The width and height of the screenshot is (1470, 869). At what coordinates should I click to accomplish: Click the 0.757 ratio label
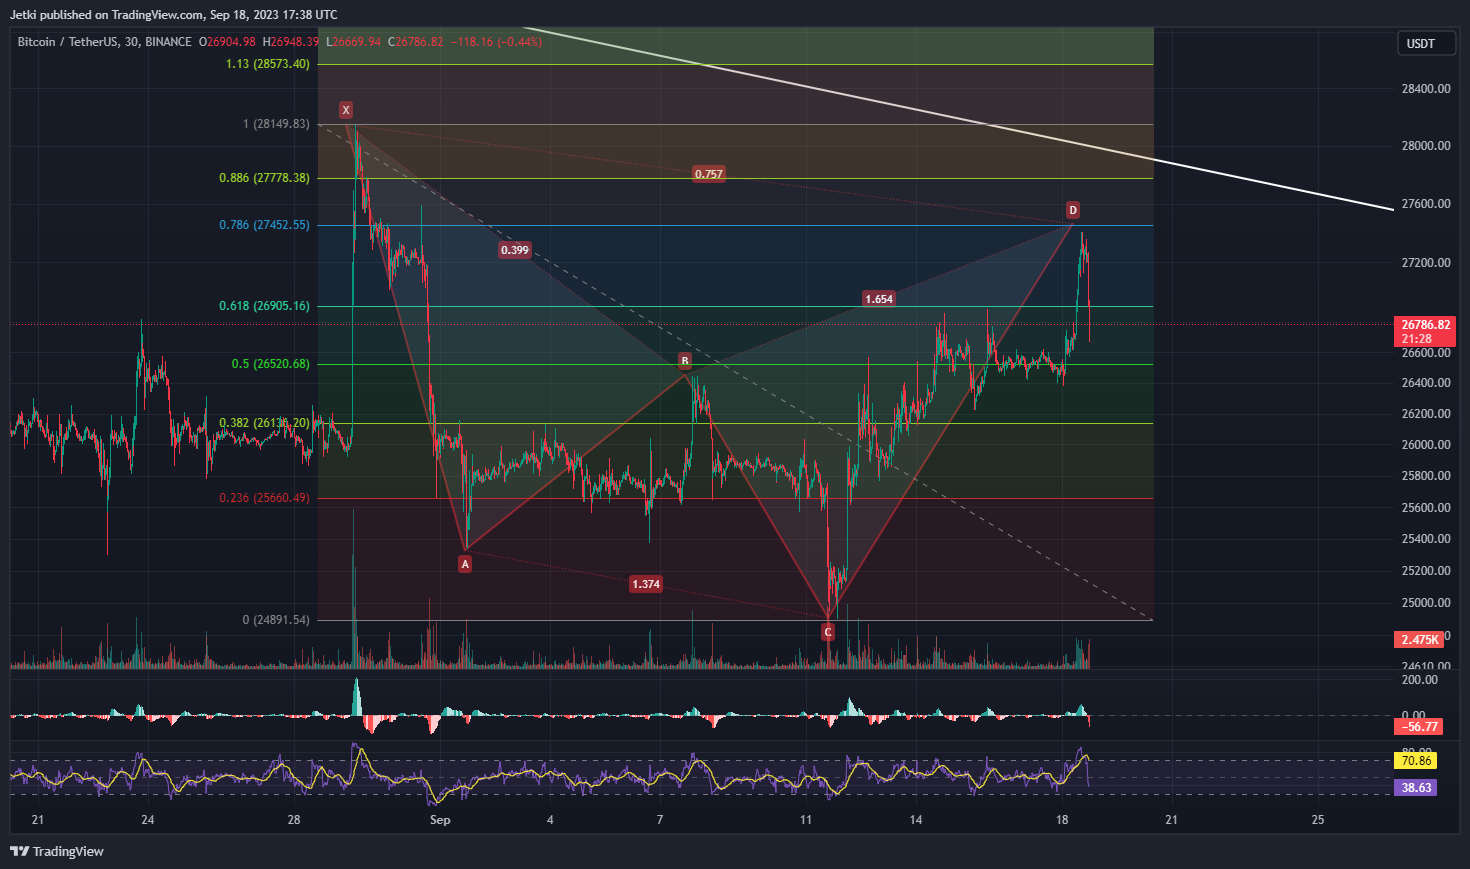(708, 174)
